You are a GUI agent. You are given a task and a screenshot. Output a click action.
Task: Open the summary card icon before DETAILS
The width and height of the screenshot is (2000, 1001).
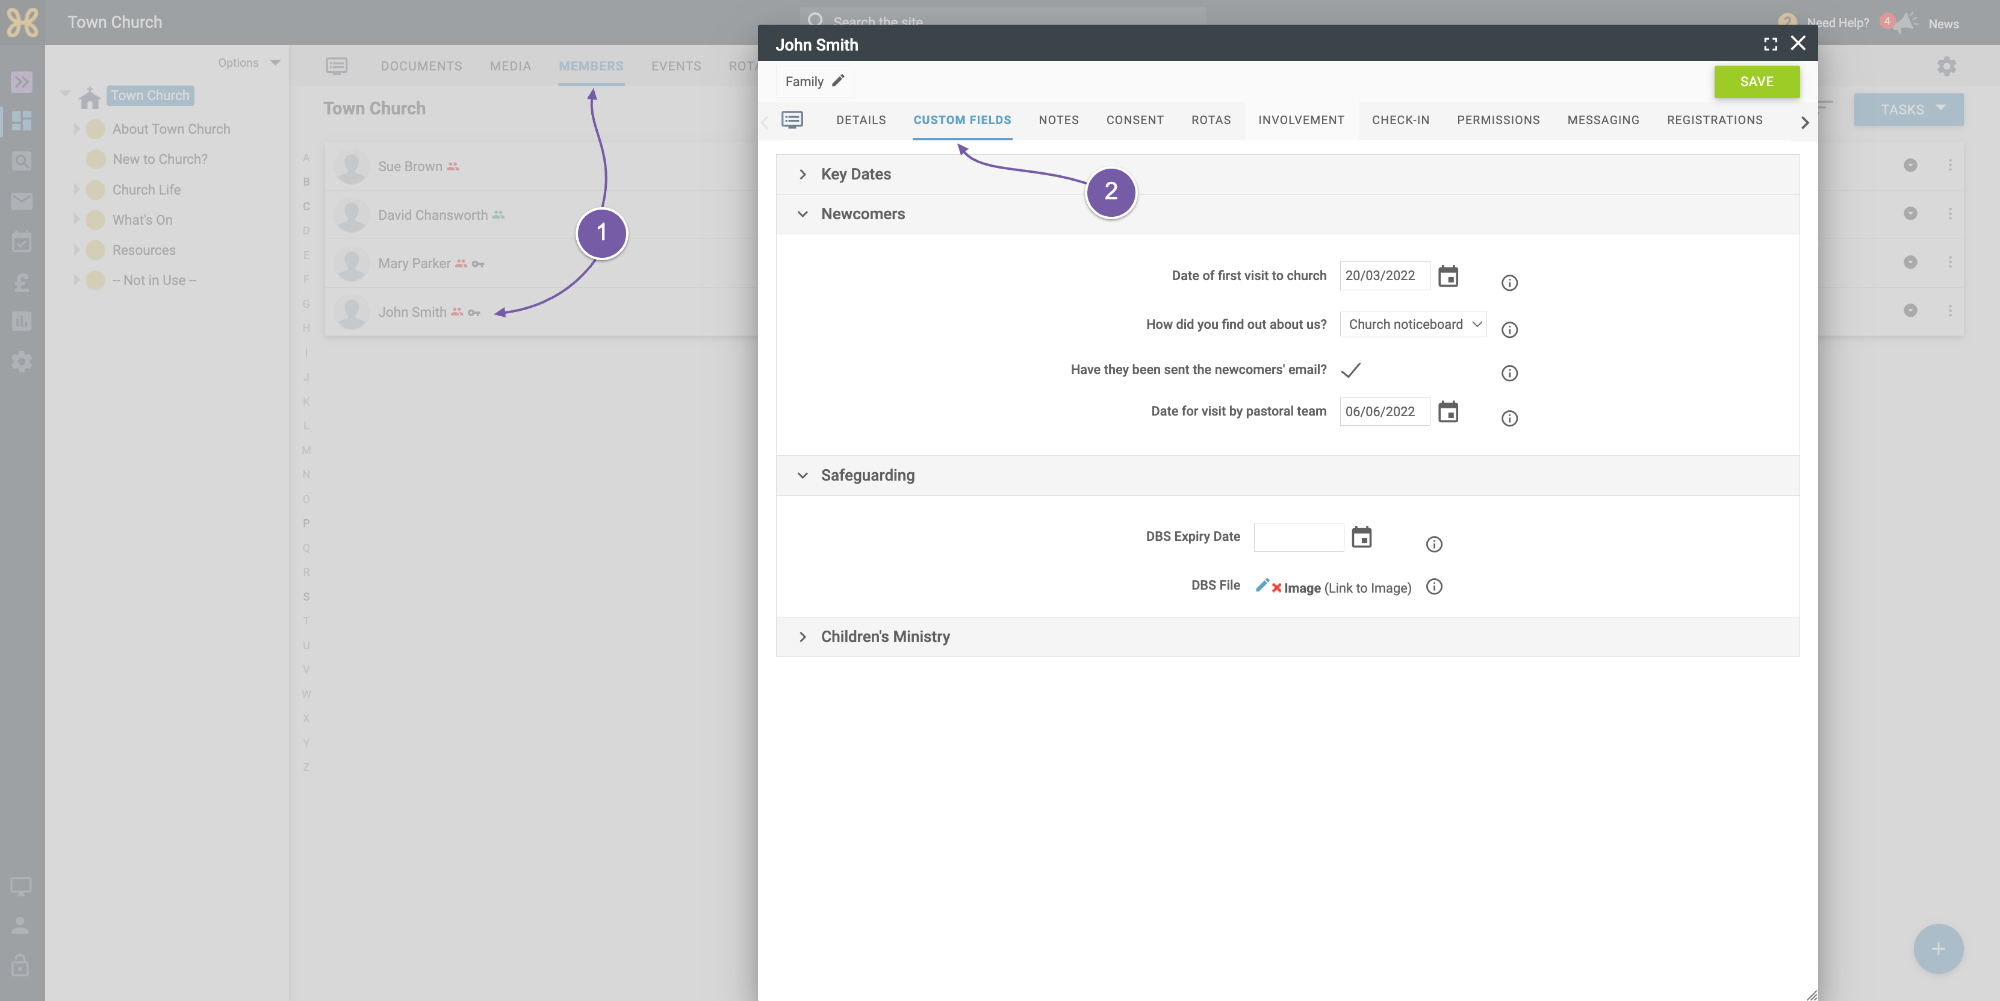point(792,120)
